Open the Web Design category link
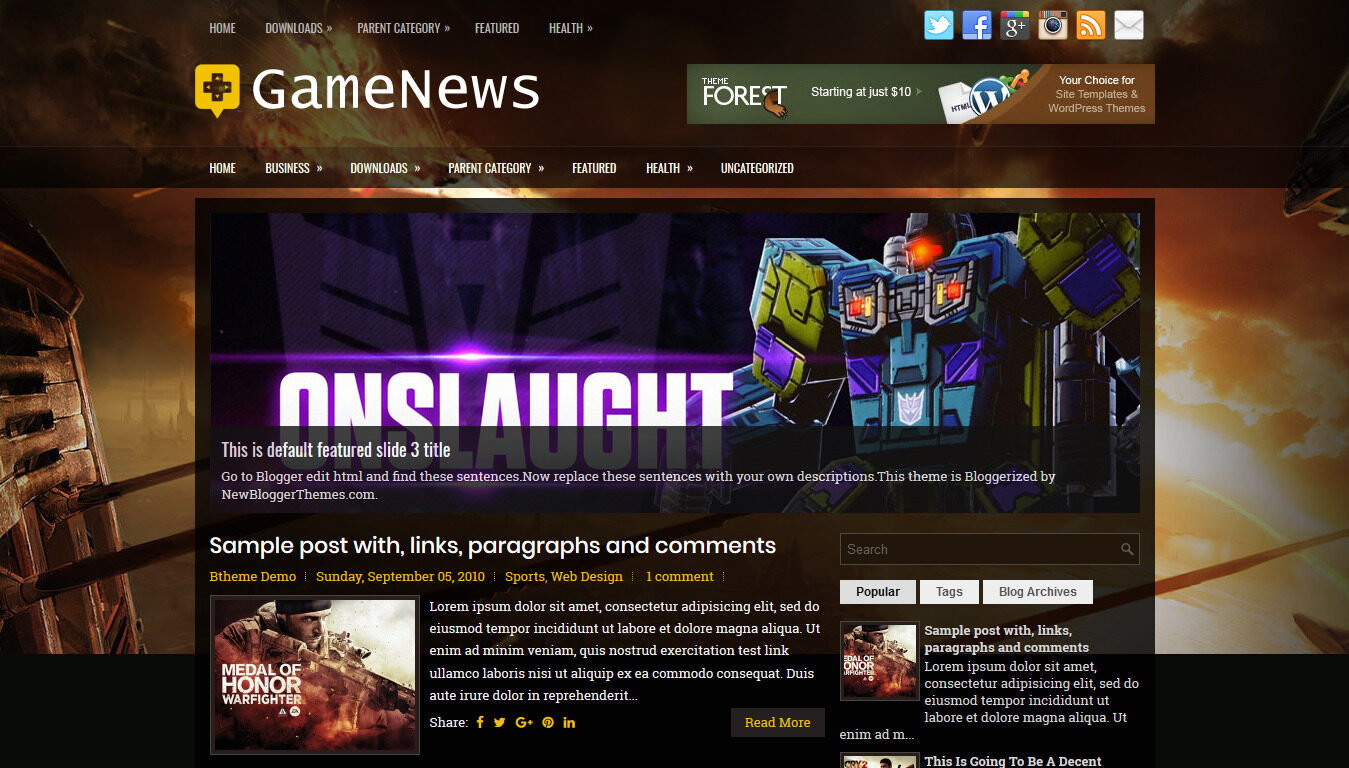Image resolution: width=1349 pixels, height=768 pixels. pos(587,577)
